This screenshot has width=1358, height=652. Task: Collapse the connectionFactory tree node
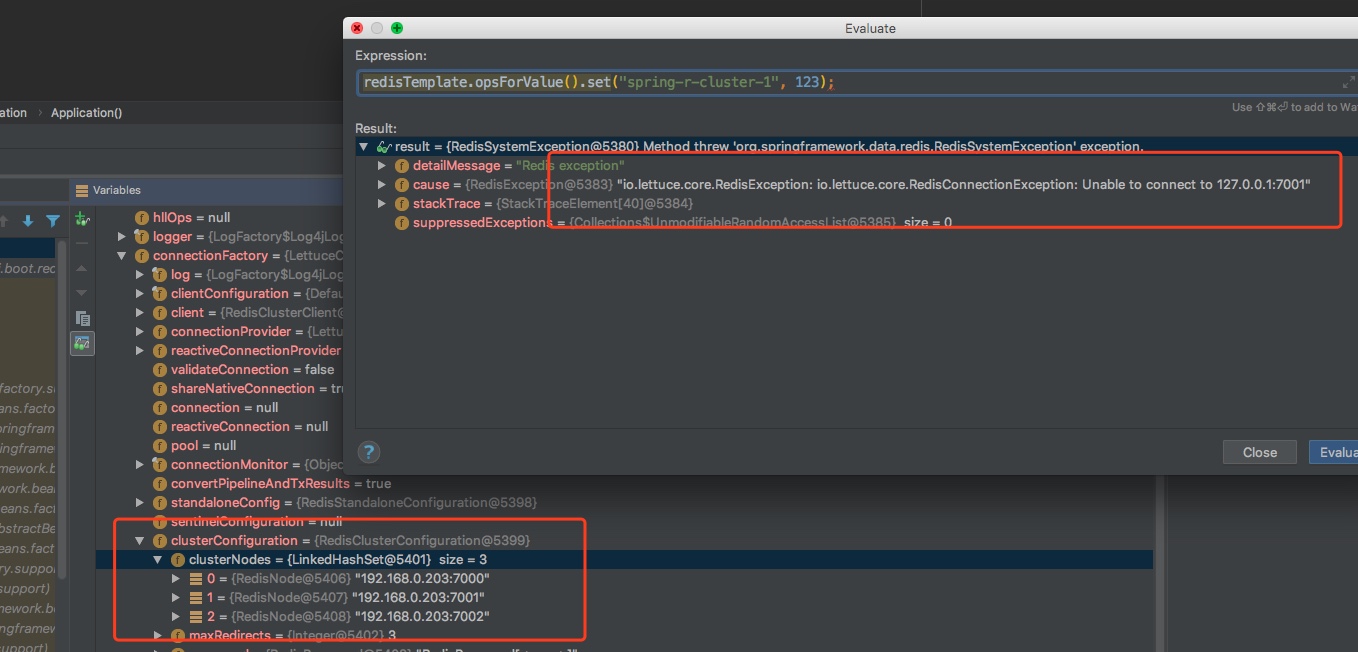click(x=122, y=256)
